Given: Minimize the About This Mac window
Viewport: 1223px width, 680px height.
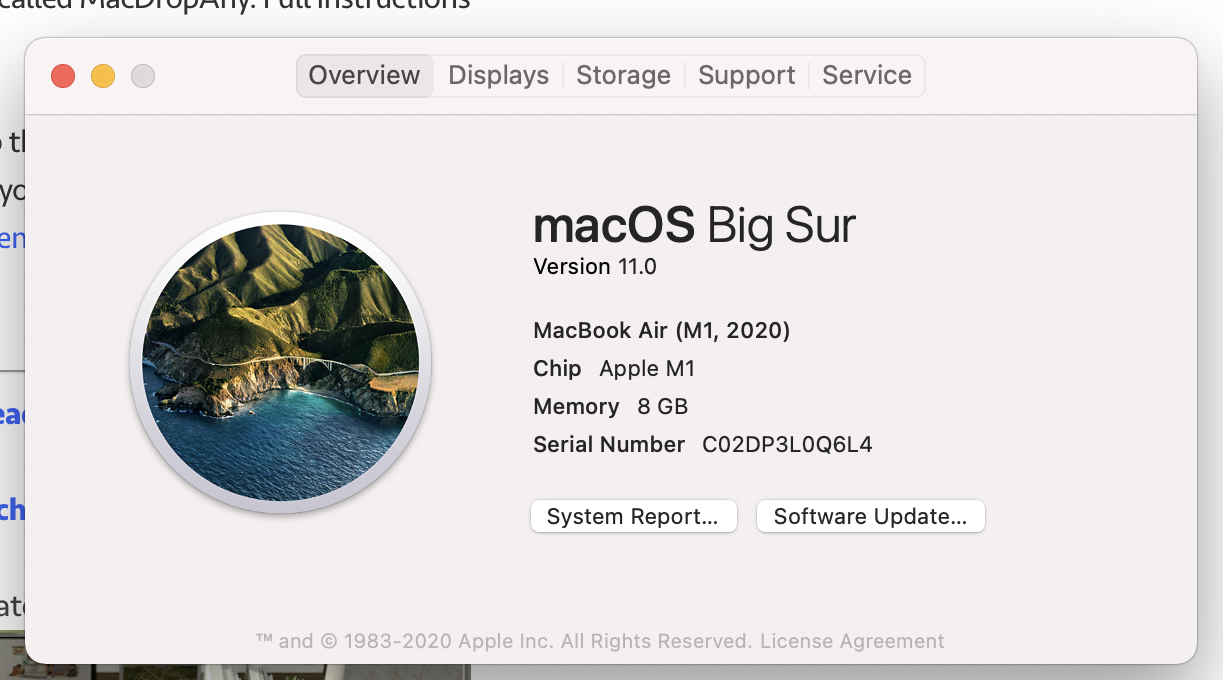Looking at the screenshot, I should click(x=103, y=76).
